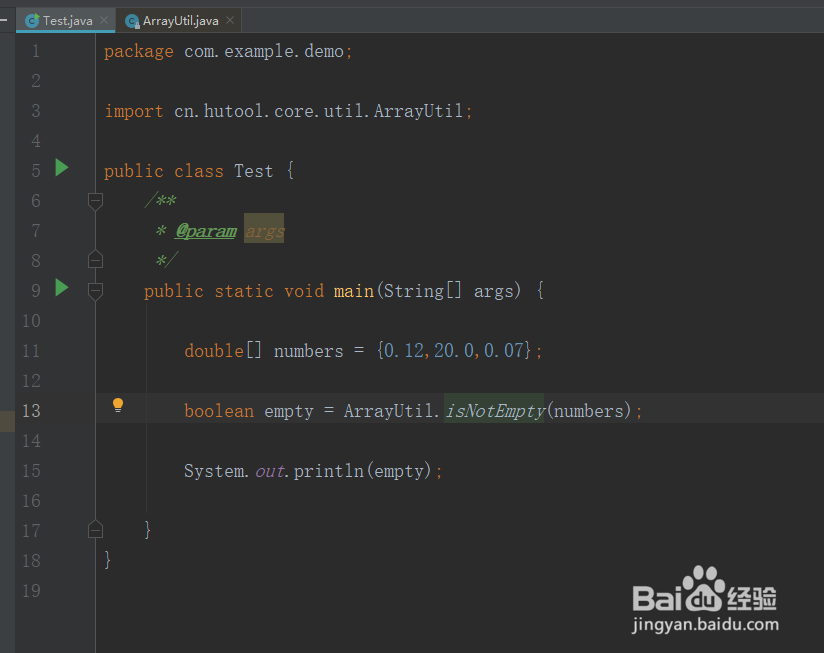Collapse the main method at line 9
824x653 pixels.
[95, 292]
